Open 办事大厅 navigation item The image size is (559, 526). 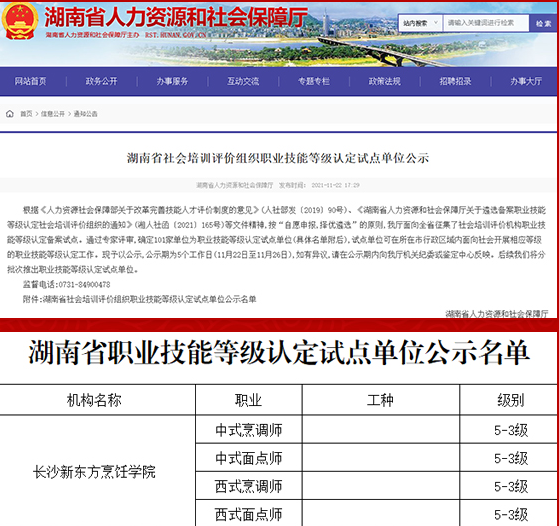(526, 81)
